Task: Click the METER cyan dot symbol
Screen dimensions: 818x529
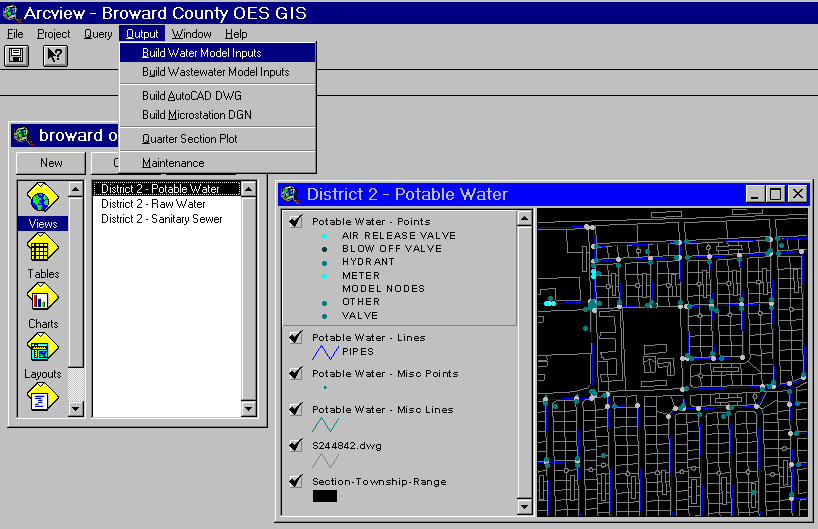Action: pos(324,276)
